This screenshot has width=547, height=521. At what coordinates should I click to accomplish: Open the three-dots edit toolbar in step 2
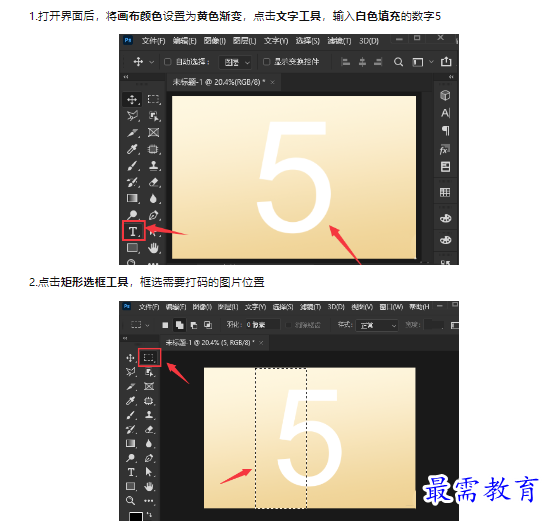[149, 501]
